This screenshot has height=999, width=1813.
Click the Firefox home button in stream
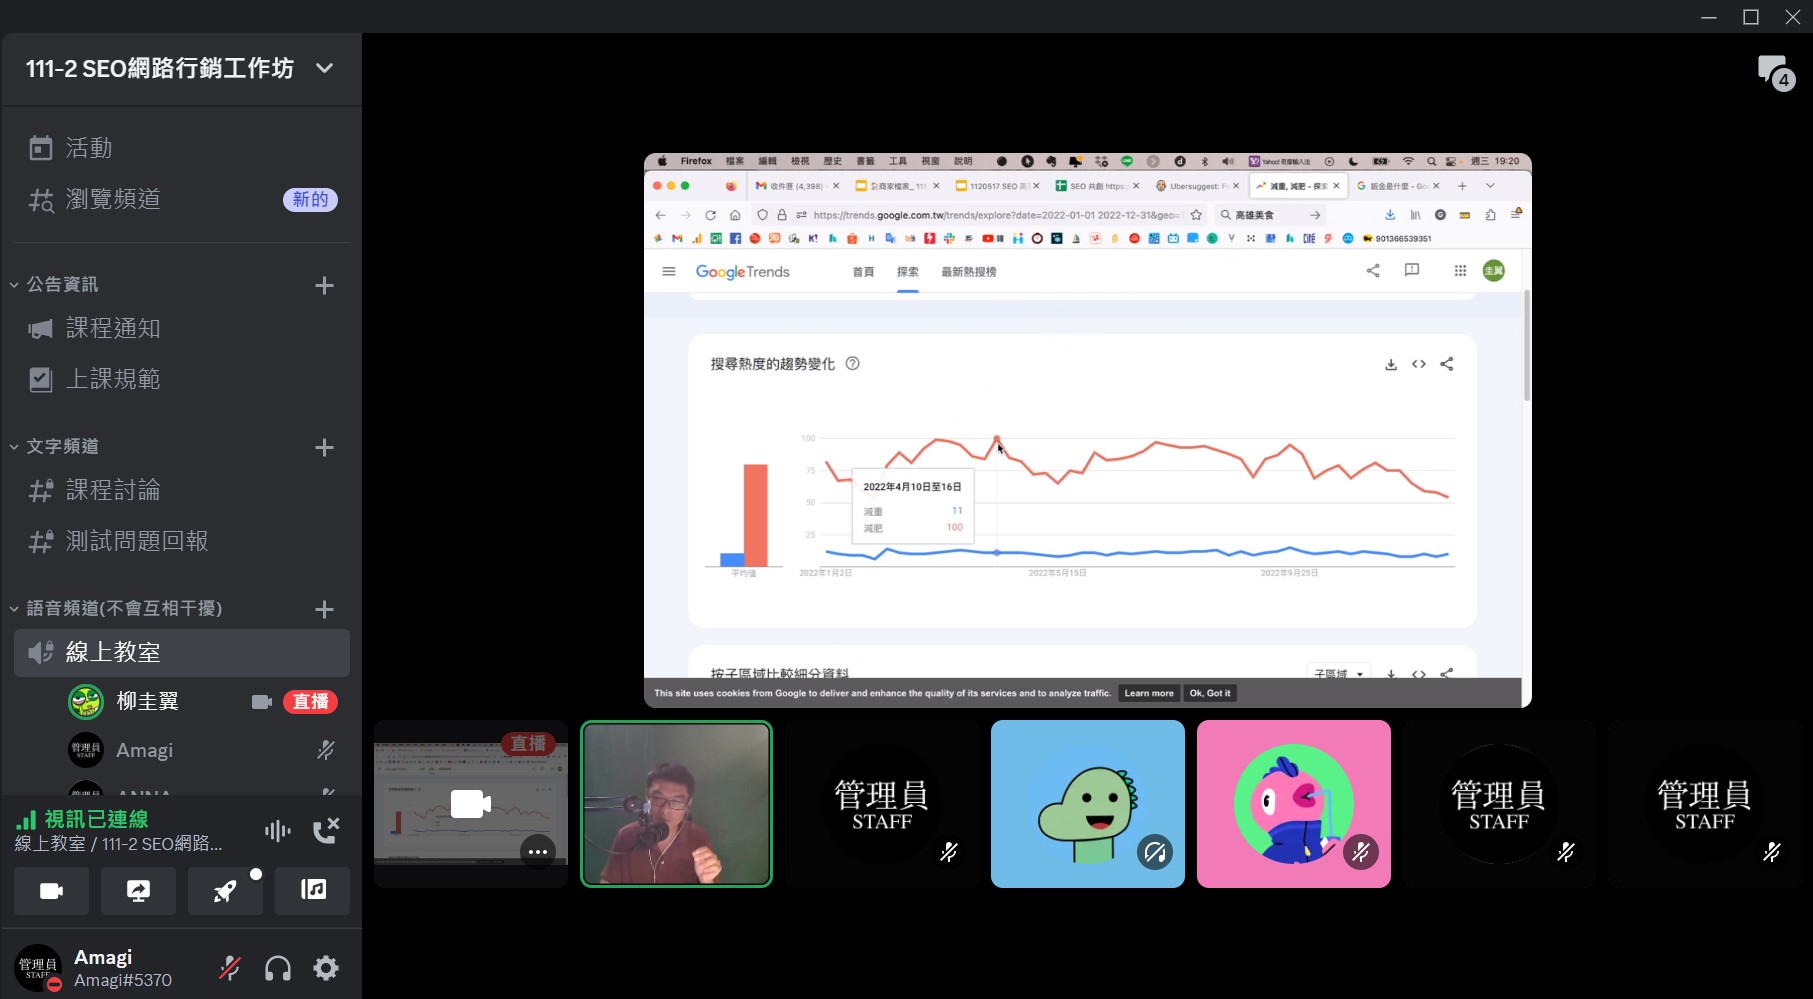(x=735, y=215)
